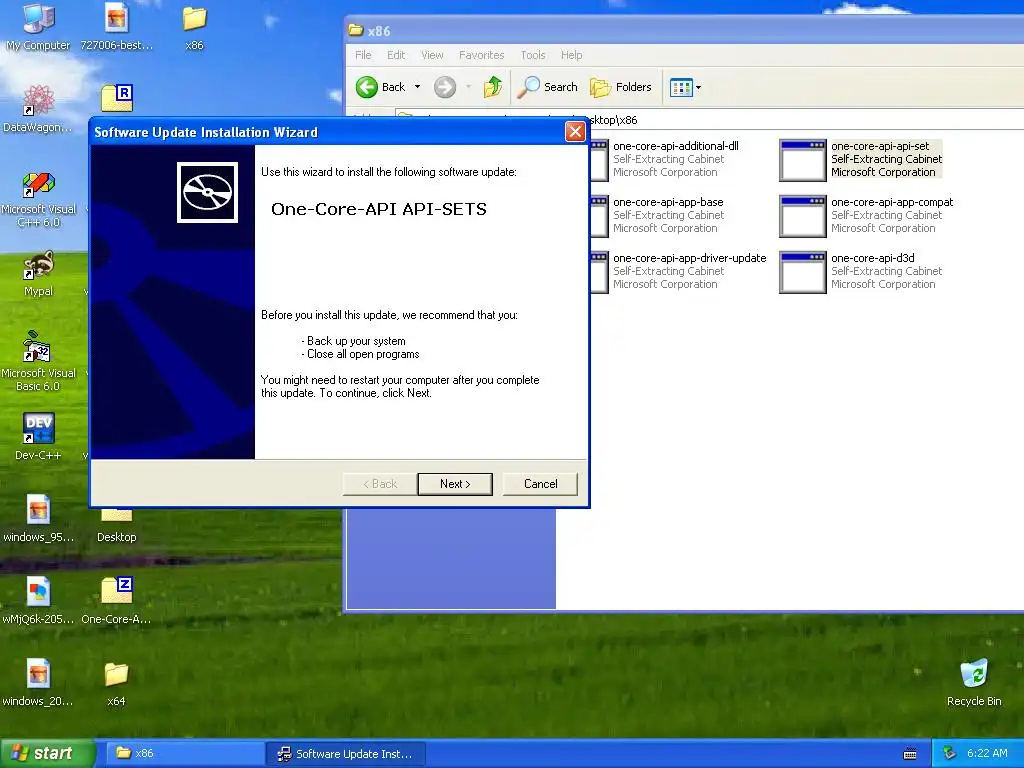Click the 6:22 AM taskbar clock
This screenshot has width=1024, height=768.
987,754
